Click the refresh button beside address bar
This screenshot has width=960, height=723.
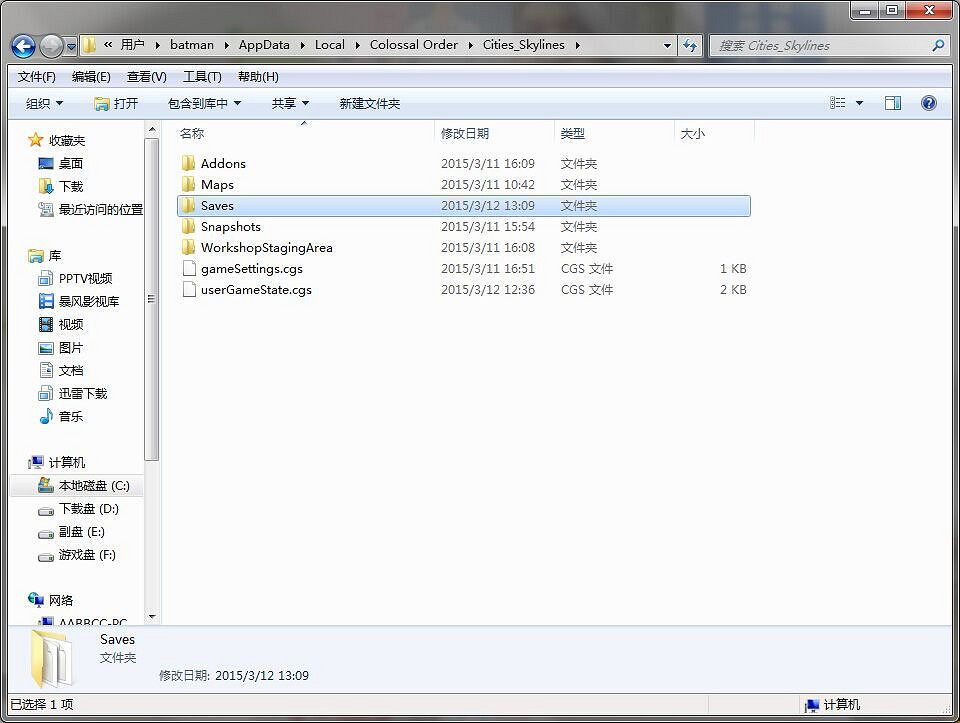[690, 45]
